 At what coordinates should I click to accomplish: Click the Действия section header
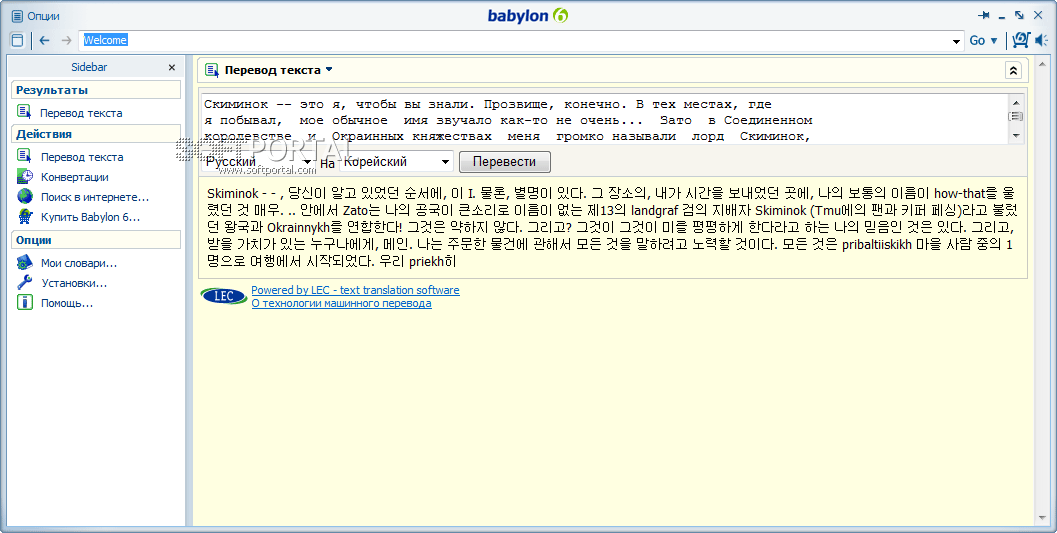coord(96,133)
